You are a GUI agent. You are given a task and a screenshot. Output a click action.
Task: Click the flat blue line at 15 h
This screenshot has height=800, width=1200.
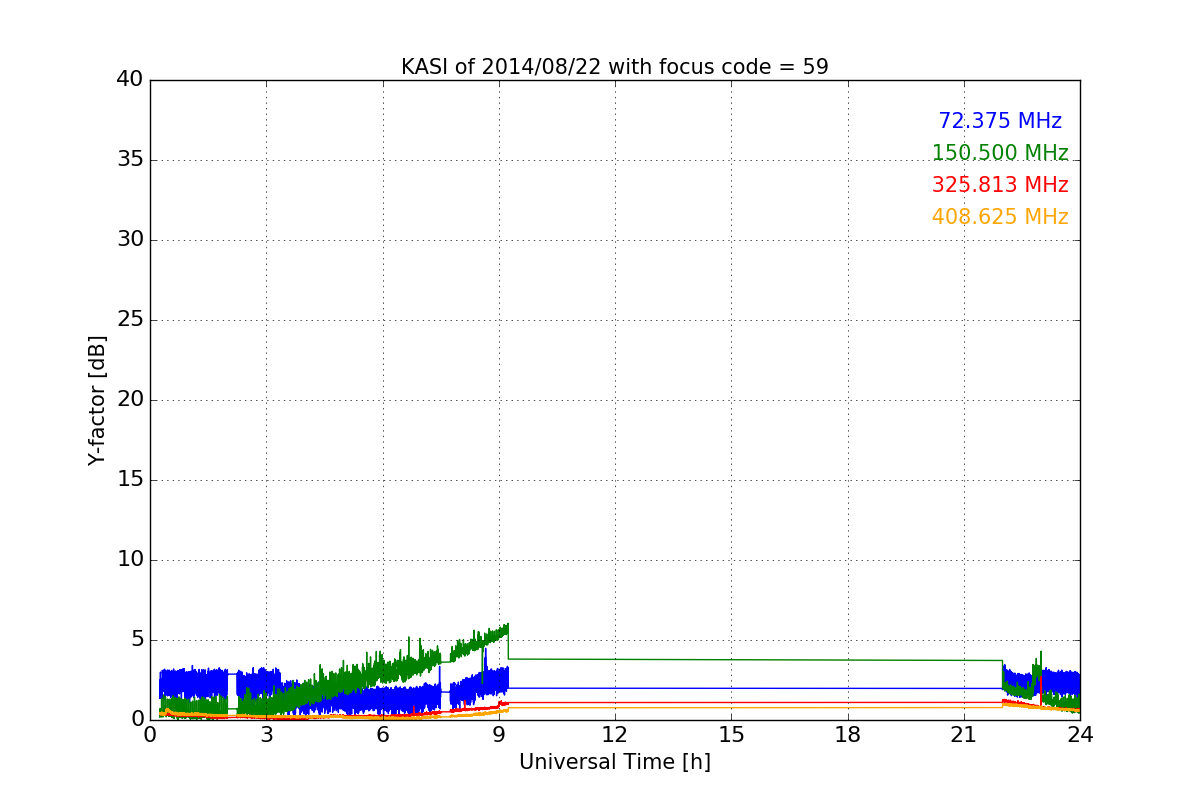731,688
